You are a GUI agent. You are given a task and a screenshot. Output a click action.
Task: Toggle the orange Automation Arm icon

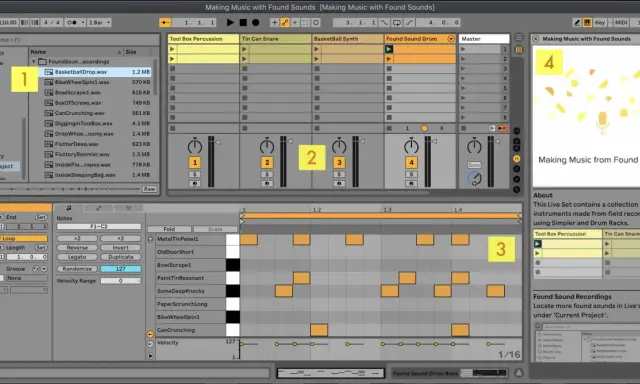click(285, 22)
